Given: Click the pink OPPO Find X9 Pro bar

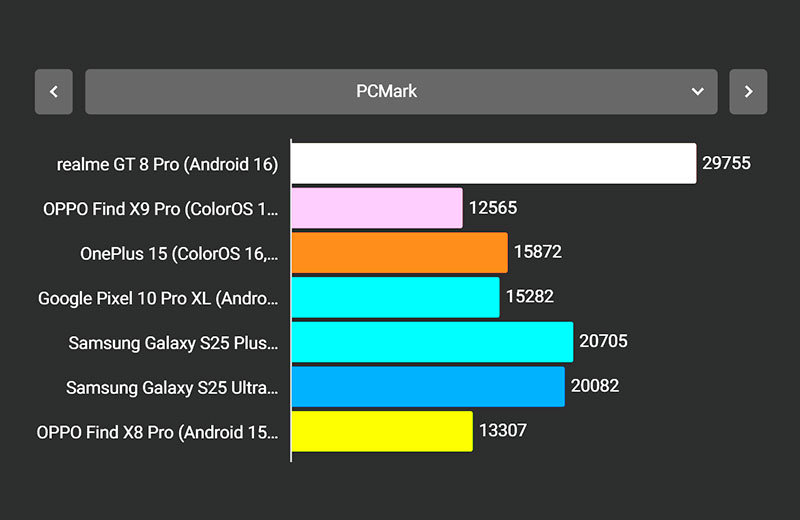Looking at the screenshot, I should click(377, 208).
